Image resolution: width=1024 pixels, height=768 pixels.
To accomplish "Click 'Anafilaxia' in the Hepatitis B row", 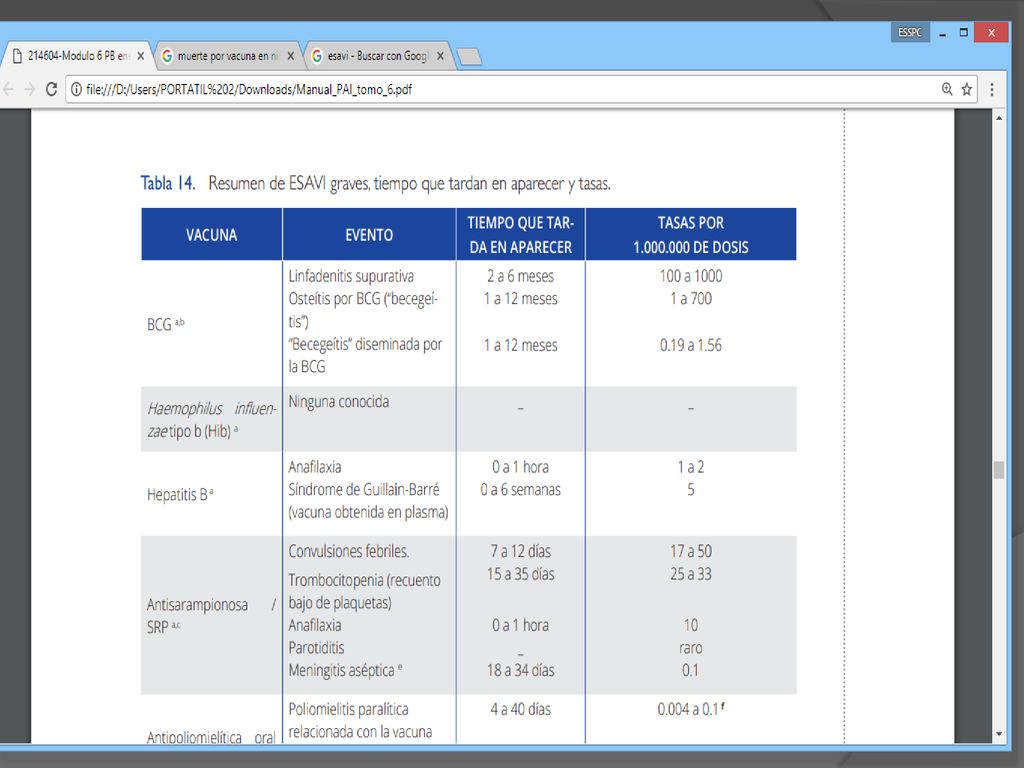I will coord(315,468).
